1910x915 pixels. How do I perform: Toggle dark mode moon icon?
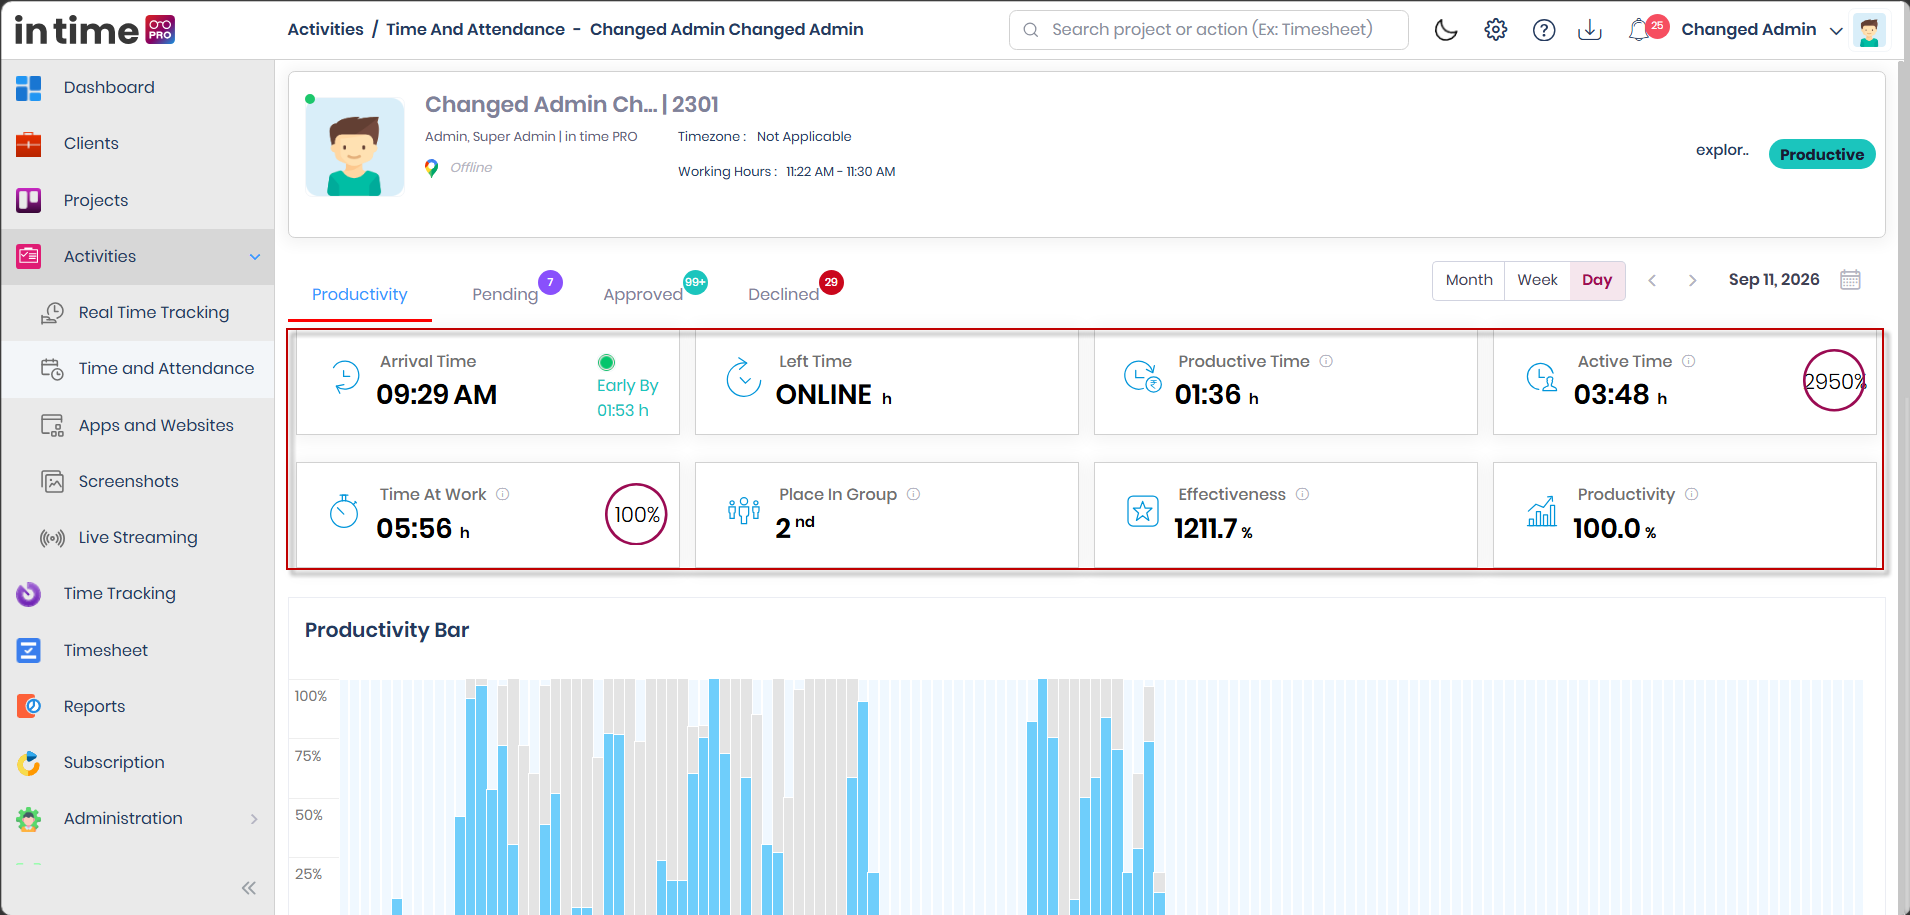[x=1446, y=30]
